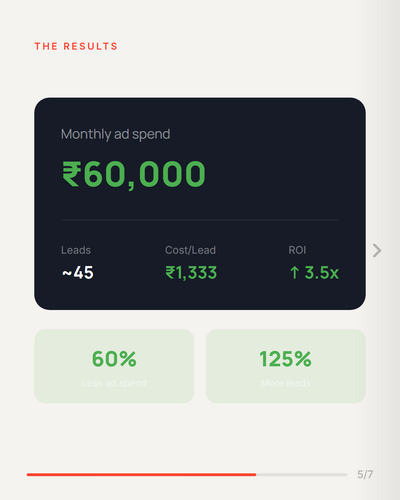Select the 3.5x ROI value

tap(322, 273)
